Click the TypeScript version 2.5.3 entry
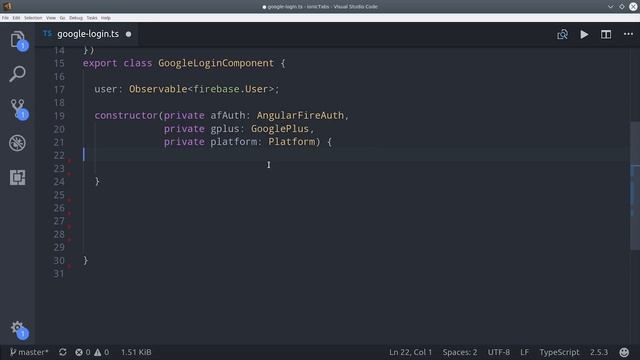This screenshot has height=360, width=640. (598, 352)
